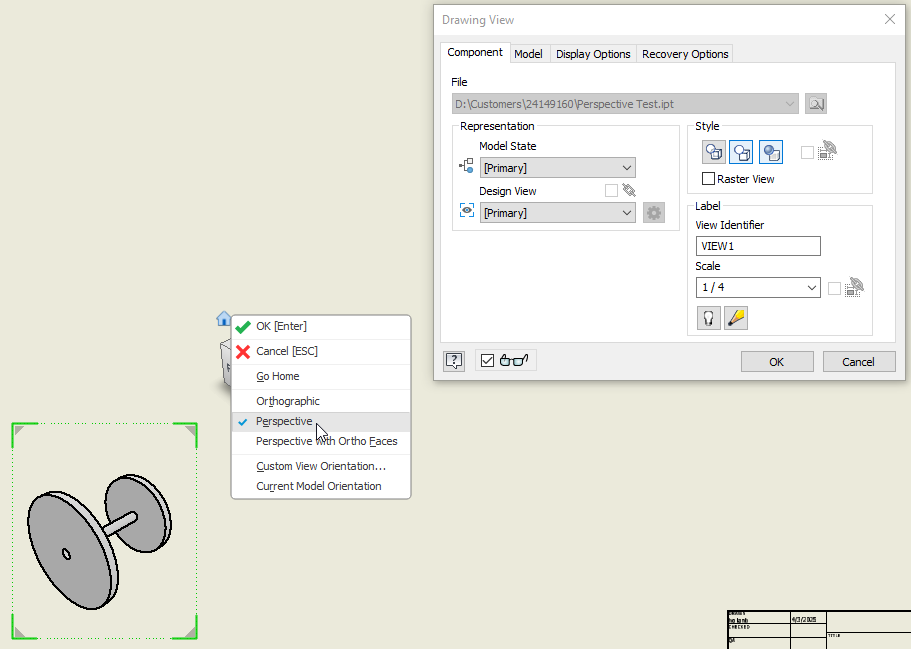911x649 pixels.
Task: Open the Design View settings gear
Action: (x=654, y=212)
